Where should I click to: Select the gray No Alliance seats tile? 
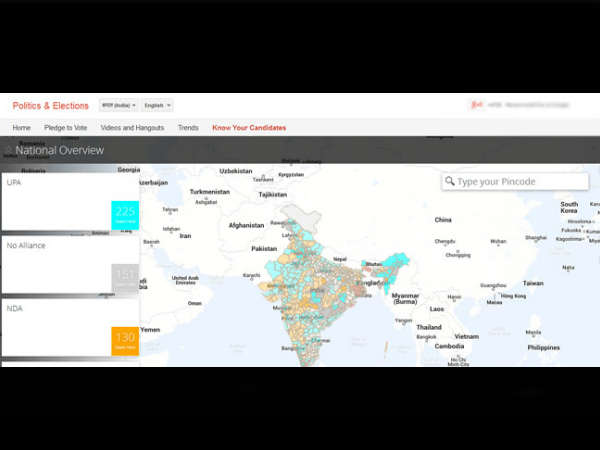(124, 278)
